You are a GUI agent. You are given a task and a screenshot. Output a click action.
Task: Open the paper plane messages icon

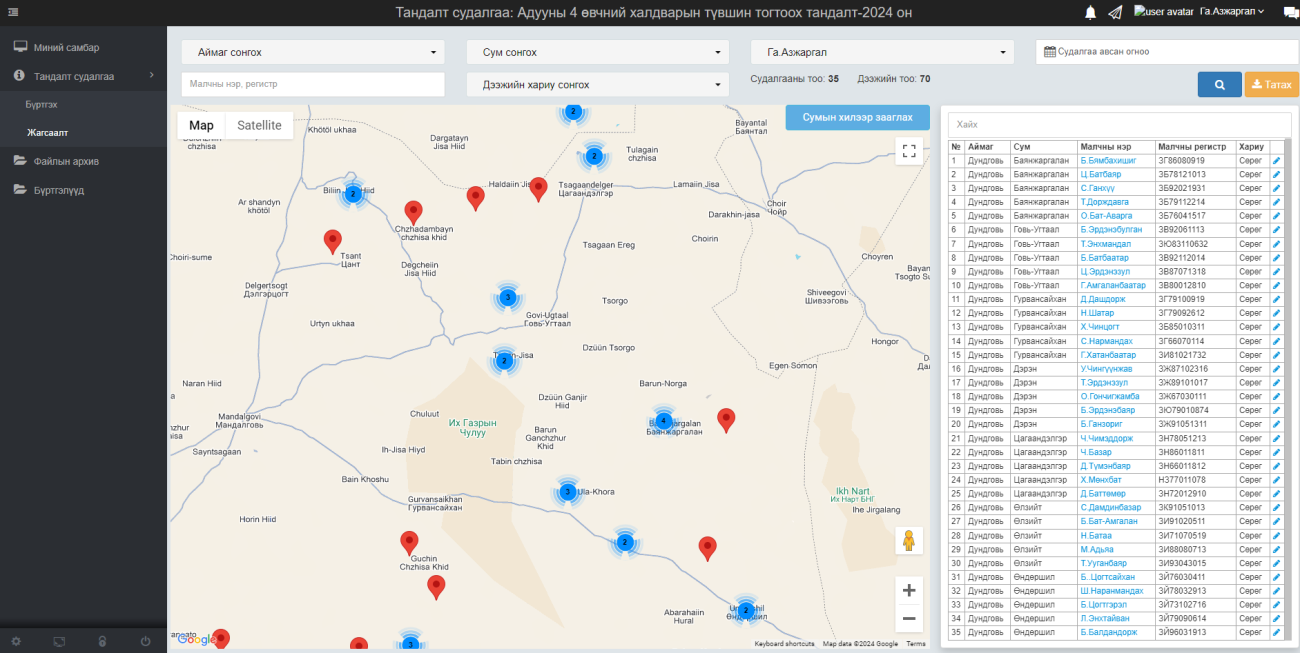[1115, 12]
